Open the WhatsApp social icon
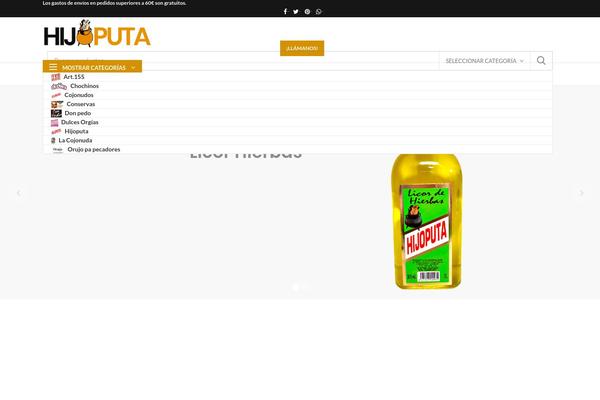This screenshot has height=400, width=600. coord(319,11)
